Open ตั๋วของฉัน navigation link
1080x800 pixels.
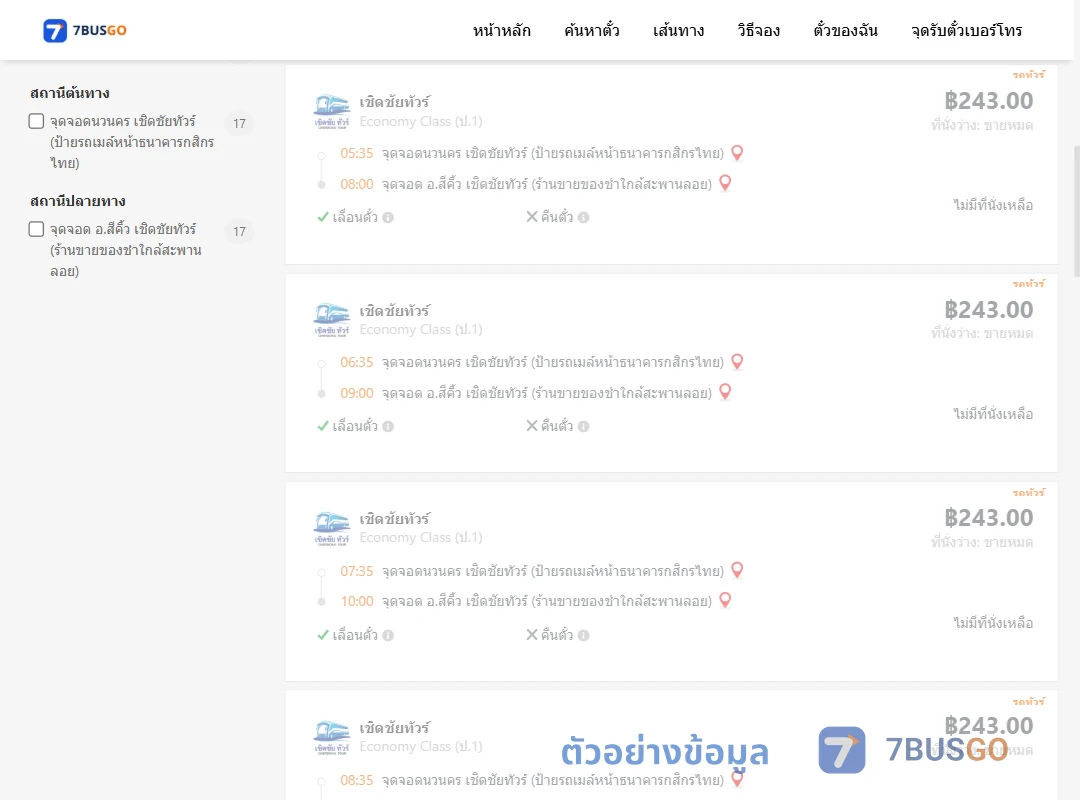[x=845, y=30]
